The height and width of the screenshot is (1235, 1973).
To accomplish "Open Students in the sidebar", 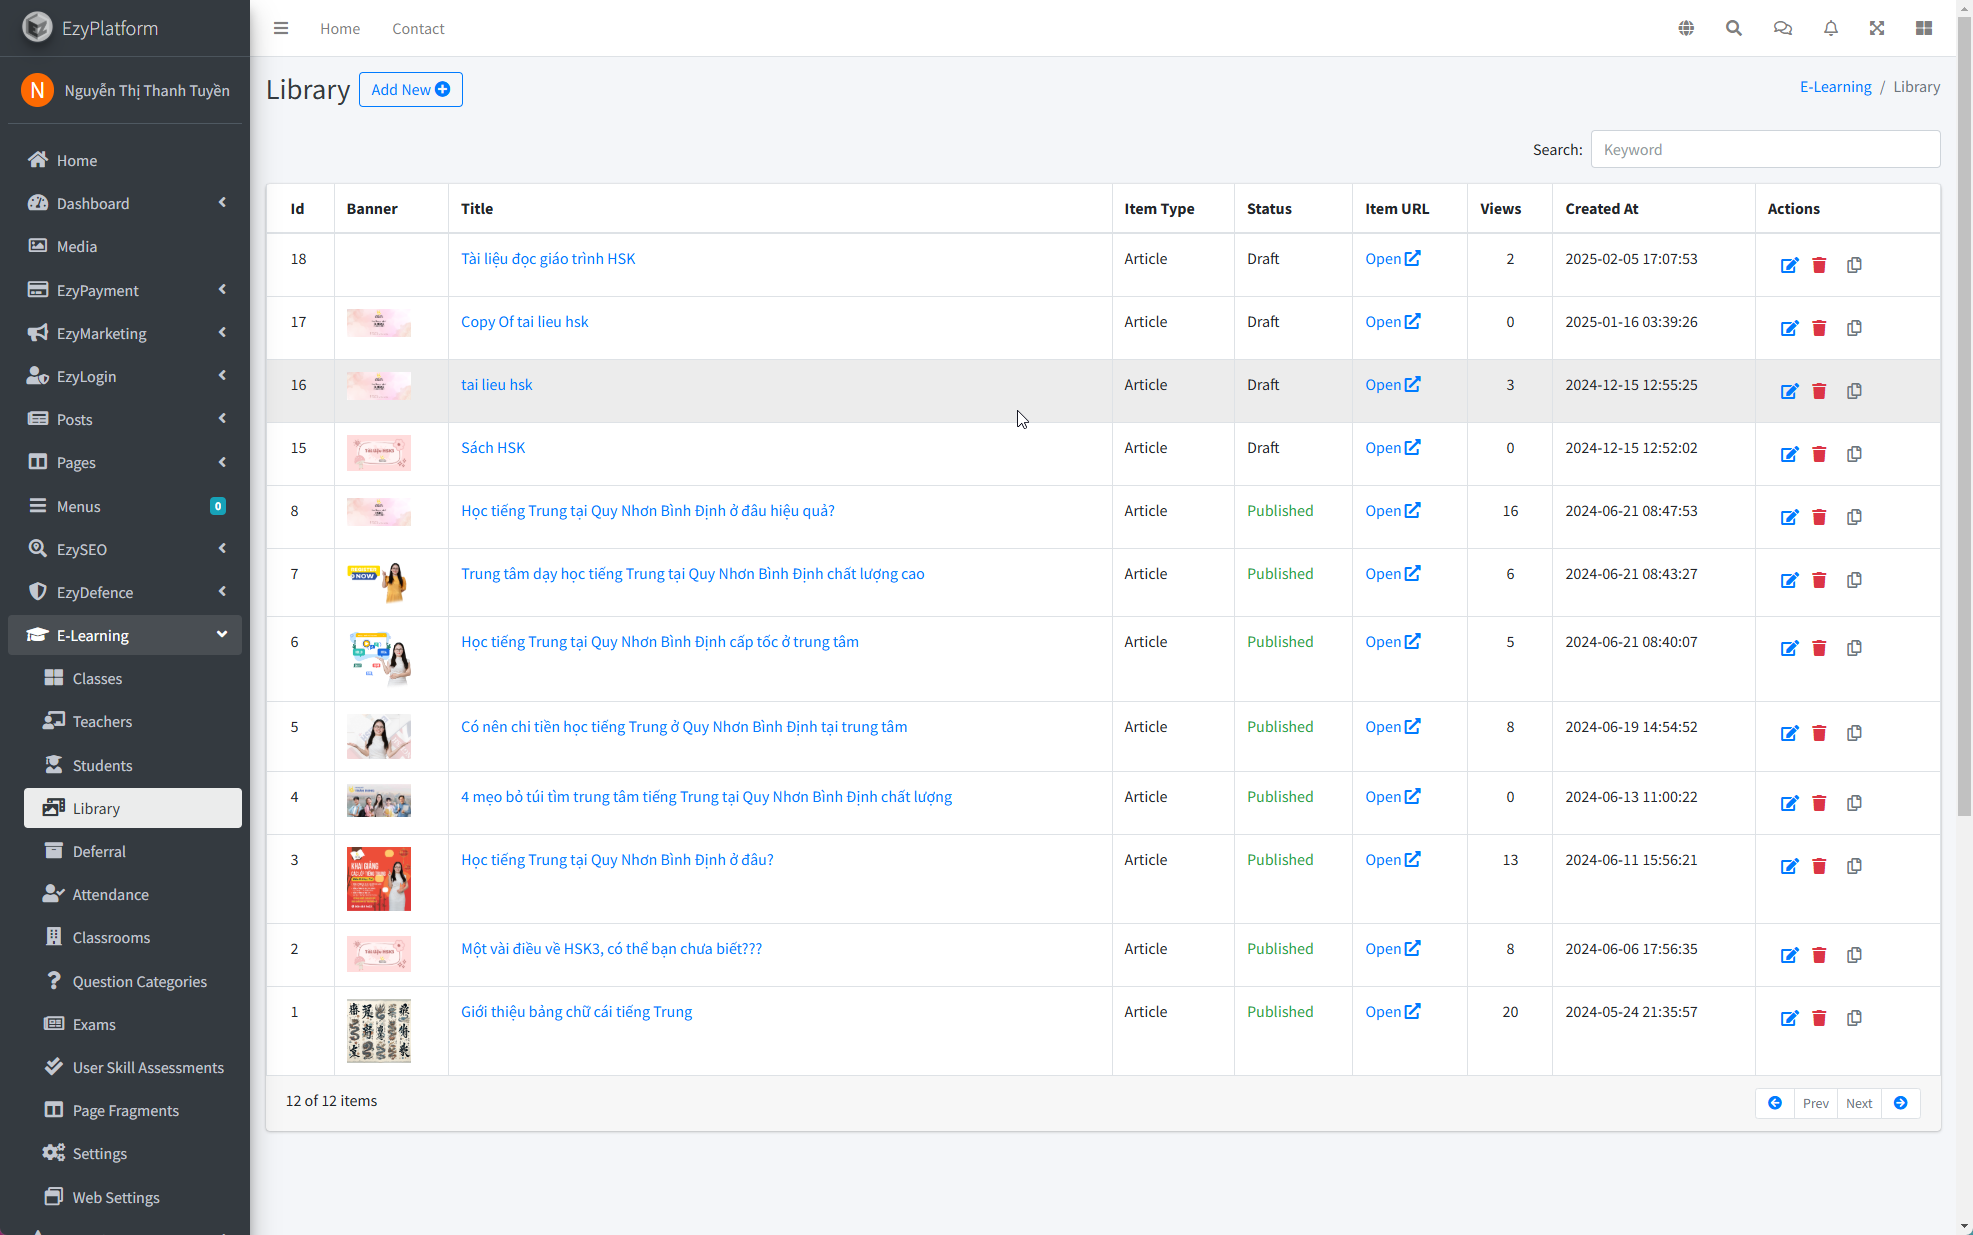I will 133,765.
